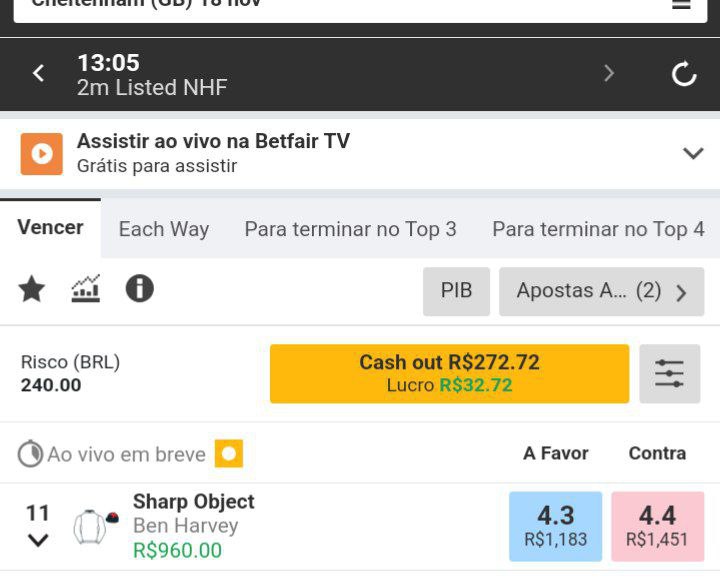This screenshot has height=577, width=720.
Task: Show market information icon
Action: (x=140, y=288)
